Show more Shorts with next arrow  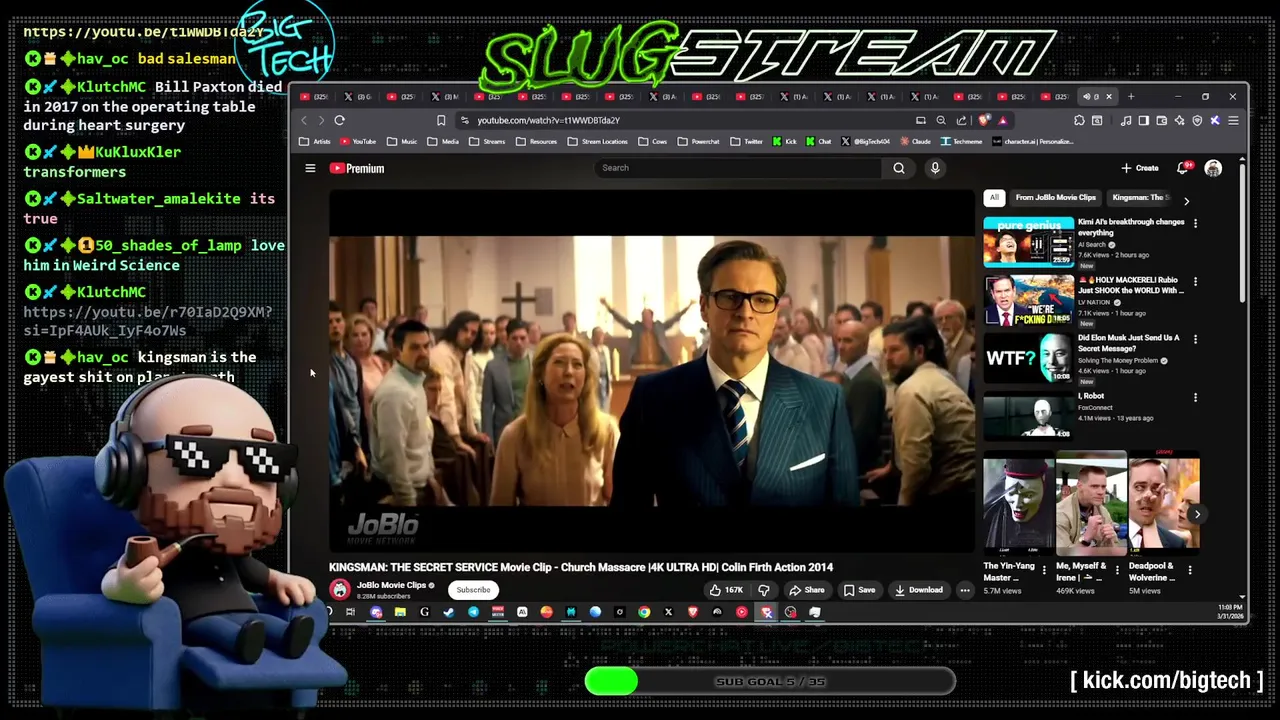[1197, 514]
